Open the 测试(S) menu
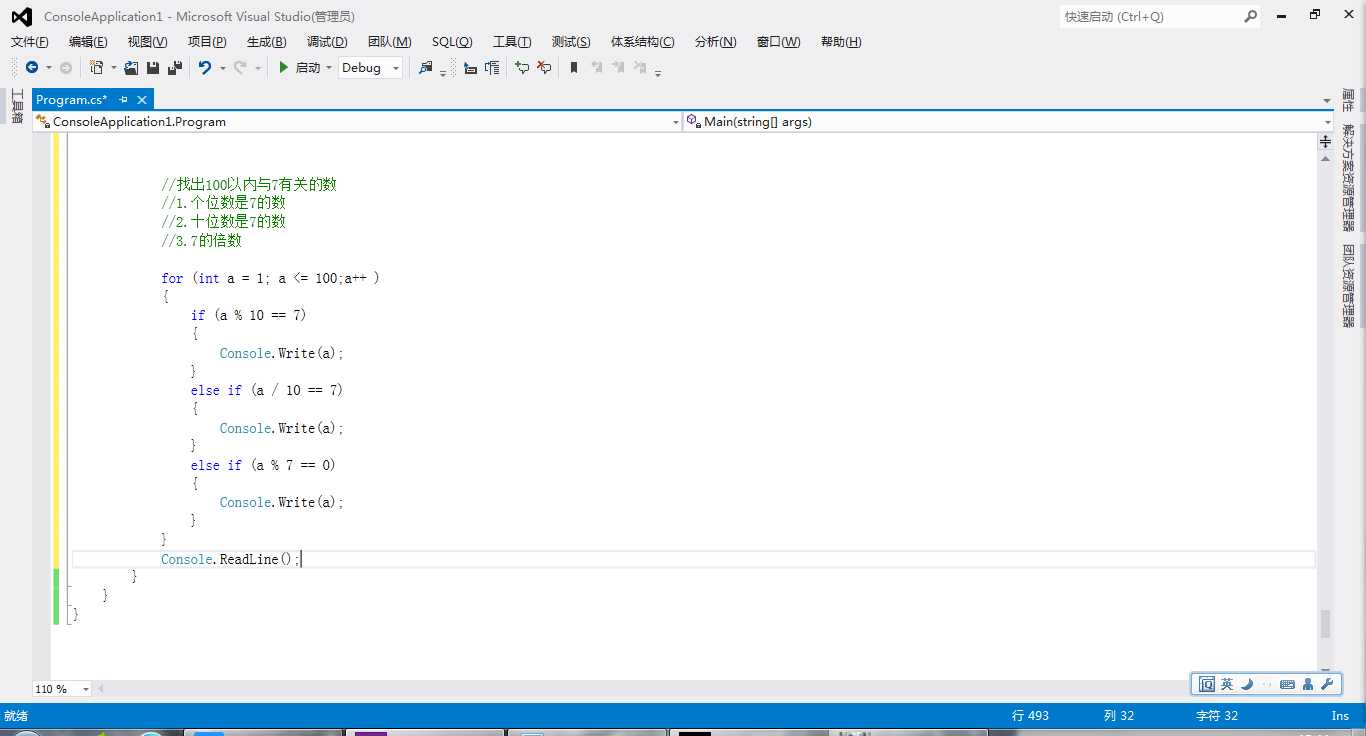Viewport: 1366px width, 736px height. tap(571, 41)
